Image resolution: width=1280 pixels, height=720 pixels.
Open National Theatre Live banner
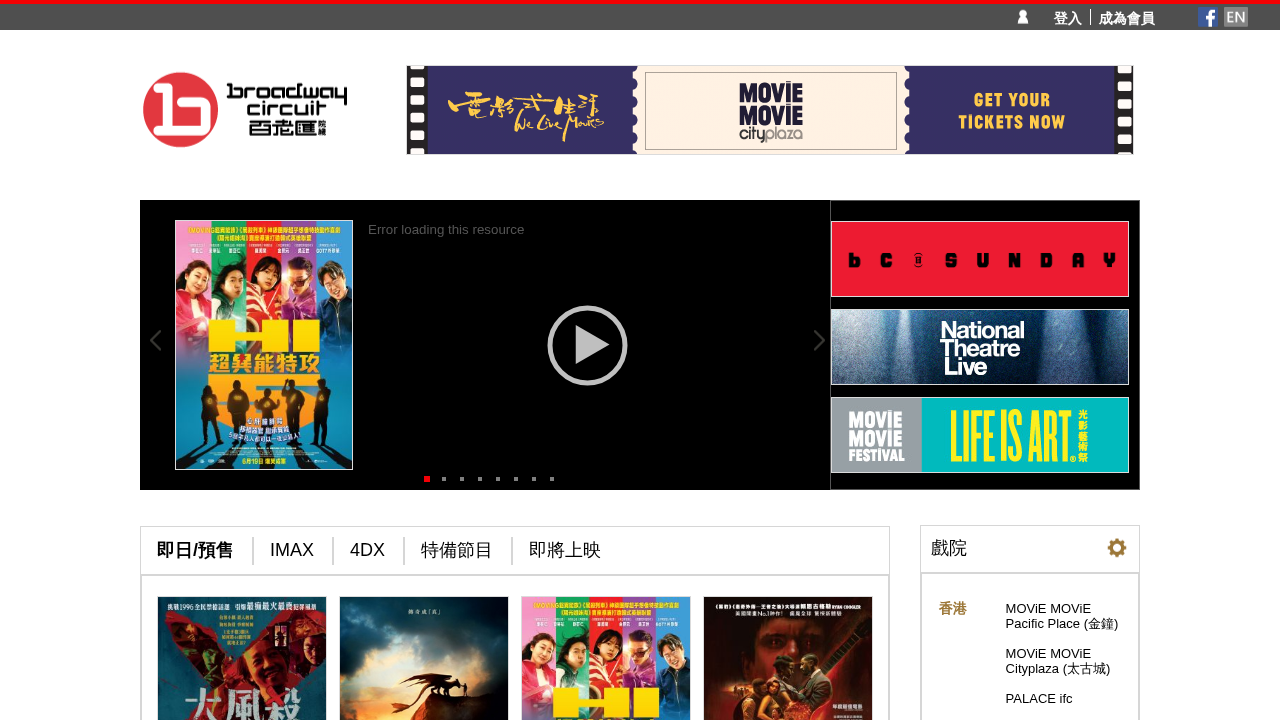click(x=980, y=347)
